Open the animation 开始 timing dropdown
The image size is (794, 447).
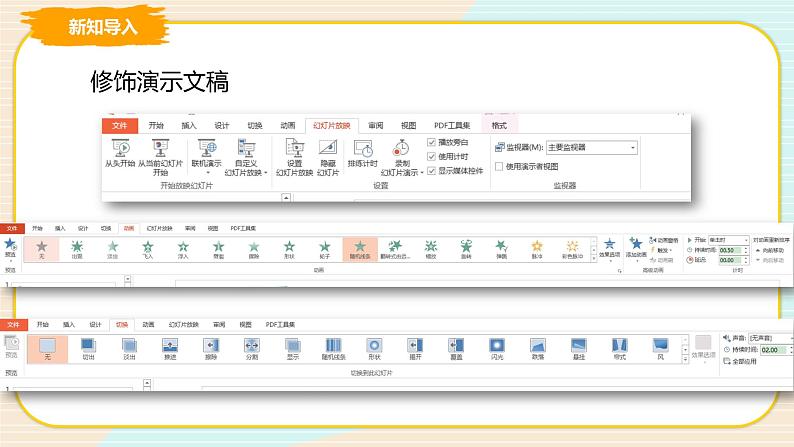tap(728, 239)
